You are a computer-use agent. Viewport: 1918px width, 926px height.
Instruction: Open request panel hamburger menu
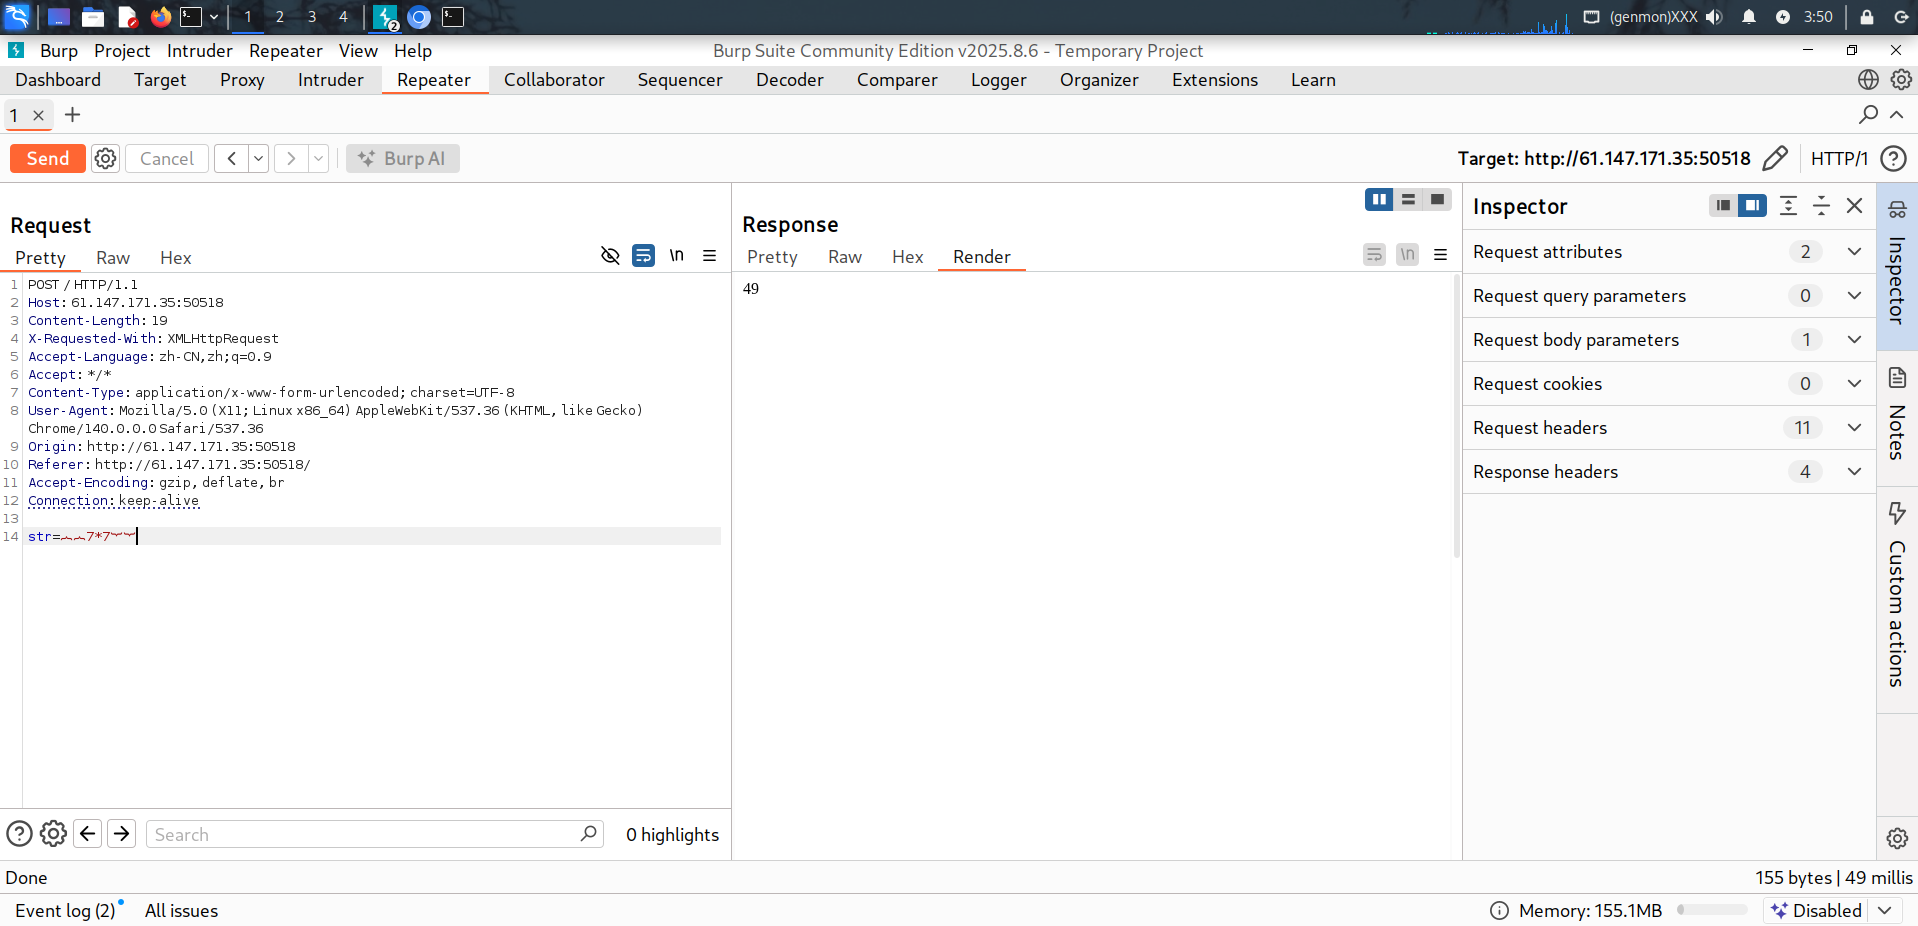point(709,255)
